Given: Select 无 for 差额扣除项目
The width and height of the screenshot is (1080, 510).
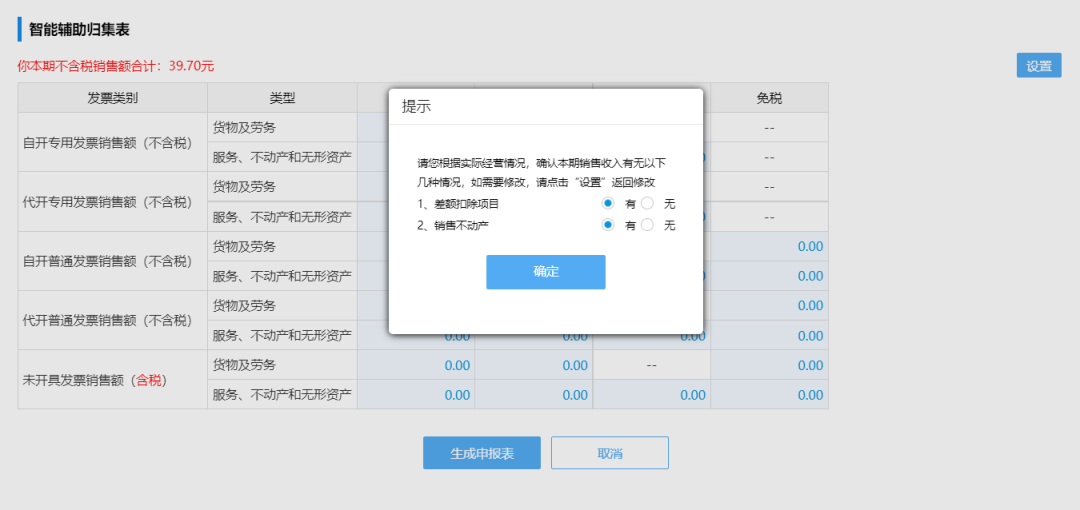Looking at the screenshot, I should coord(647,203).
